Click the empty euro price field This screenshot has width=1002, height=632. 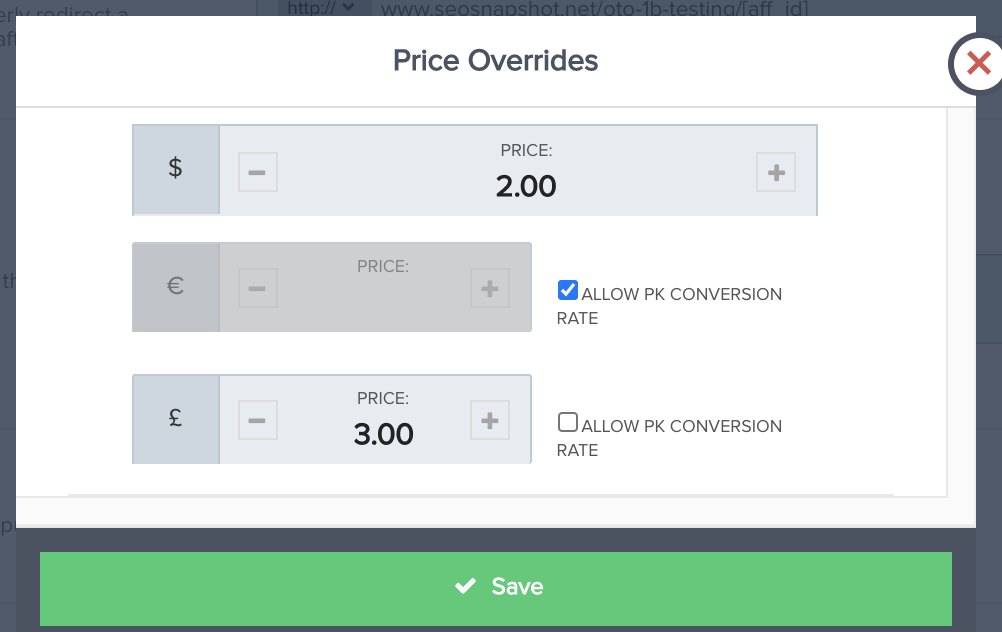[x=383, y=300]
